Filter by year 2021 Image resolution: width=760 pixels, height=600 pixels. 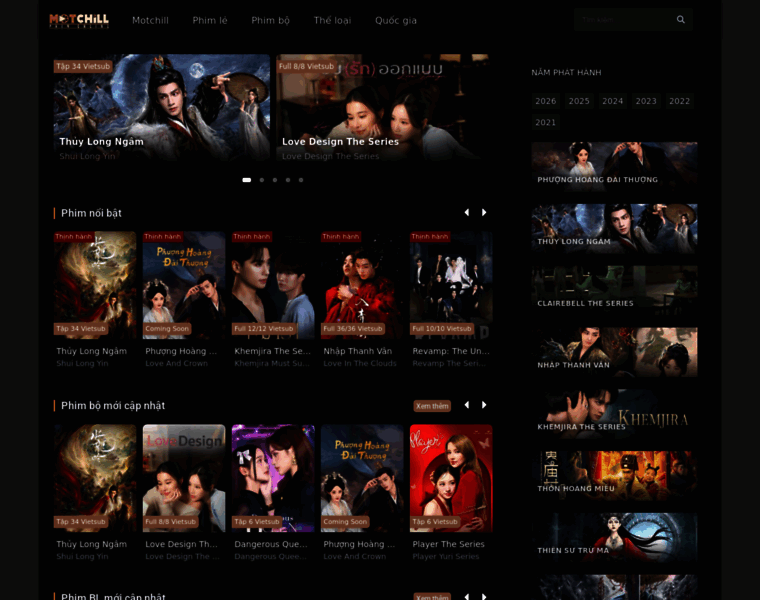[x=546, y=122]
